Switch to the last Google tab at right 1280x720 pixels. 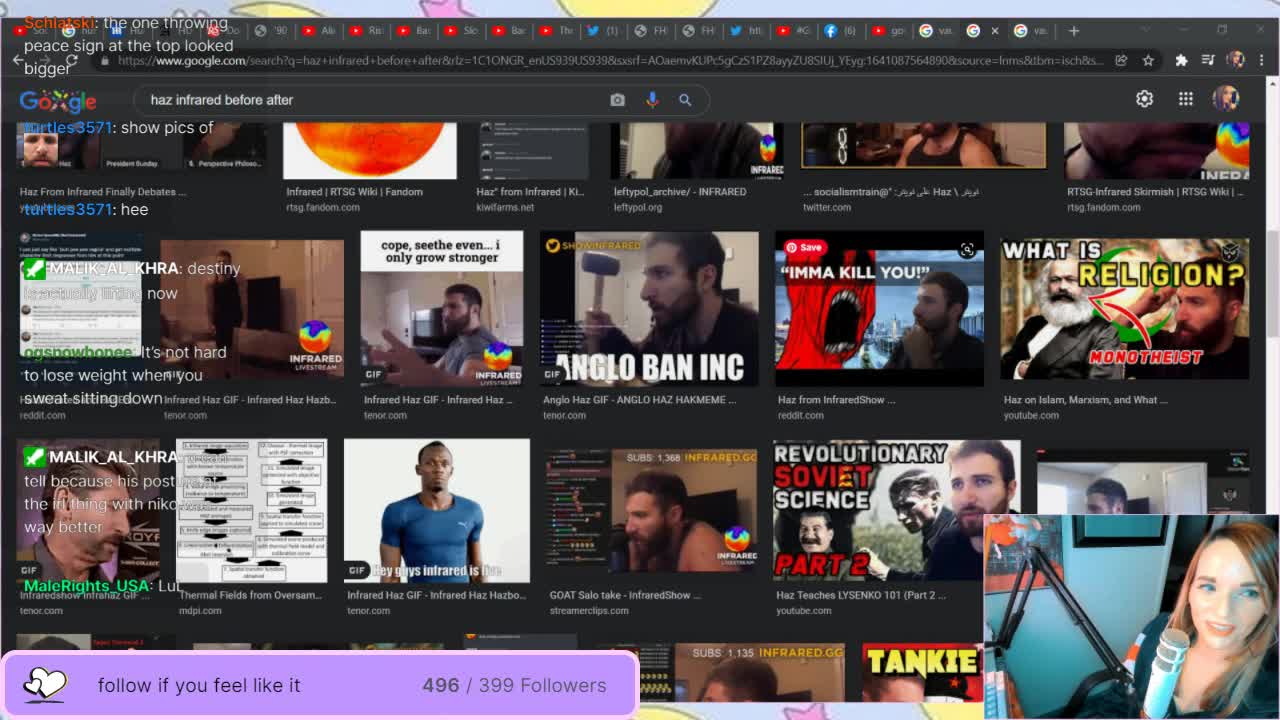[x=1030, y=31]
